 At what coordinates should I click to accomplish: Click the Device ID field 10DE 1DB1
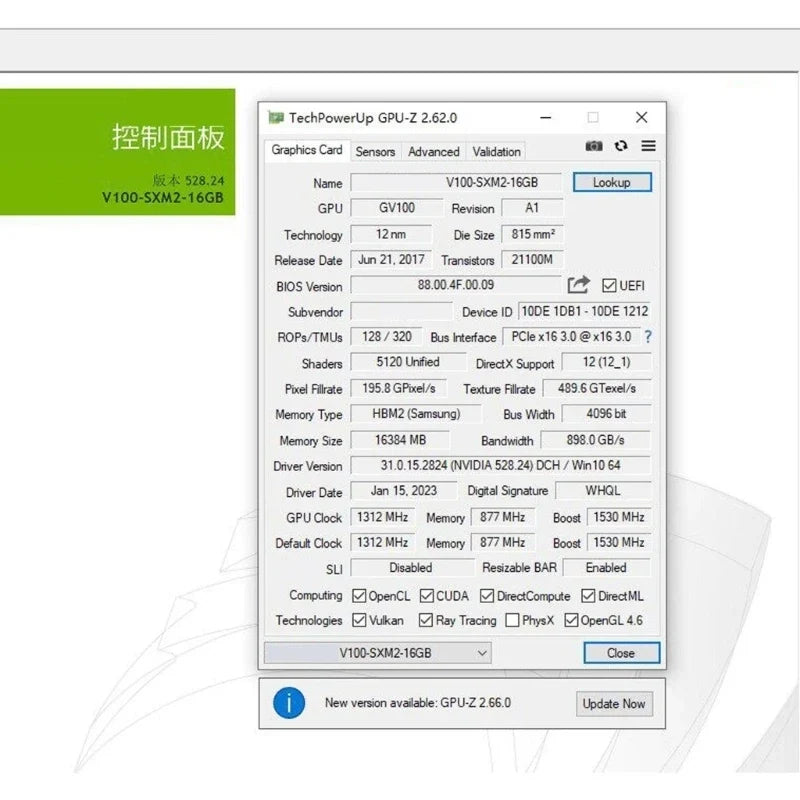[x=585, y=311]
